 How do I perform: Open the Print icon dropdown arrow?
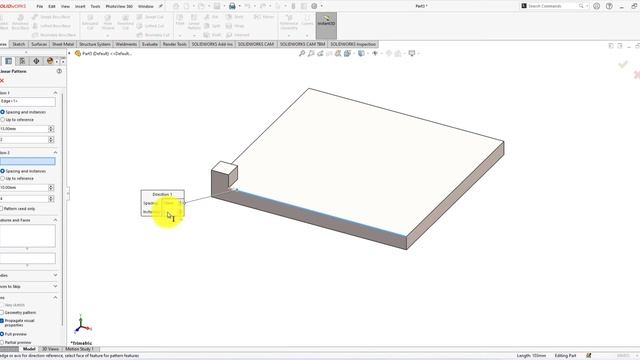(x=239, y=6)
